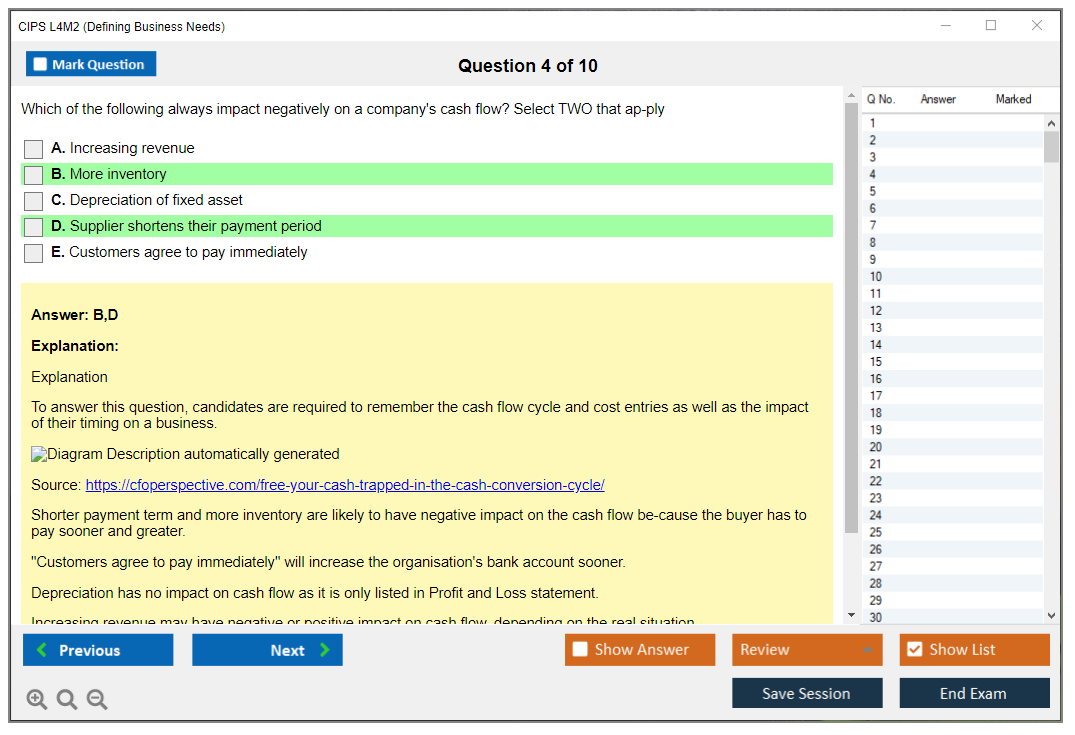Image resolution: width=1075 pixels, height=735 pixels.
Task: Click the zoom in magnifier icon
Action: (37, 700)
